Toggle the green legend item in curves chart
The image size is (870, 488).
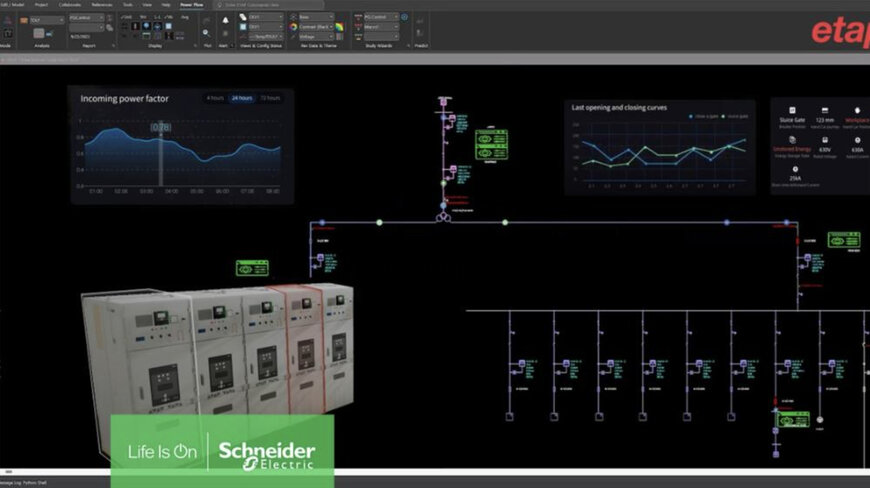click(x=735, y=116)
